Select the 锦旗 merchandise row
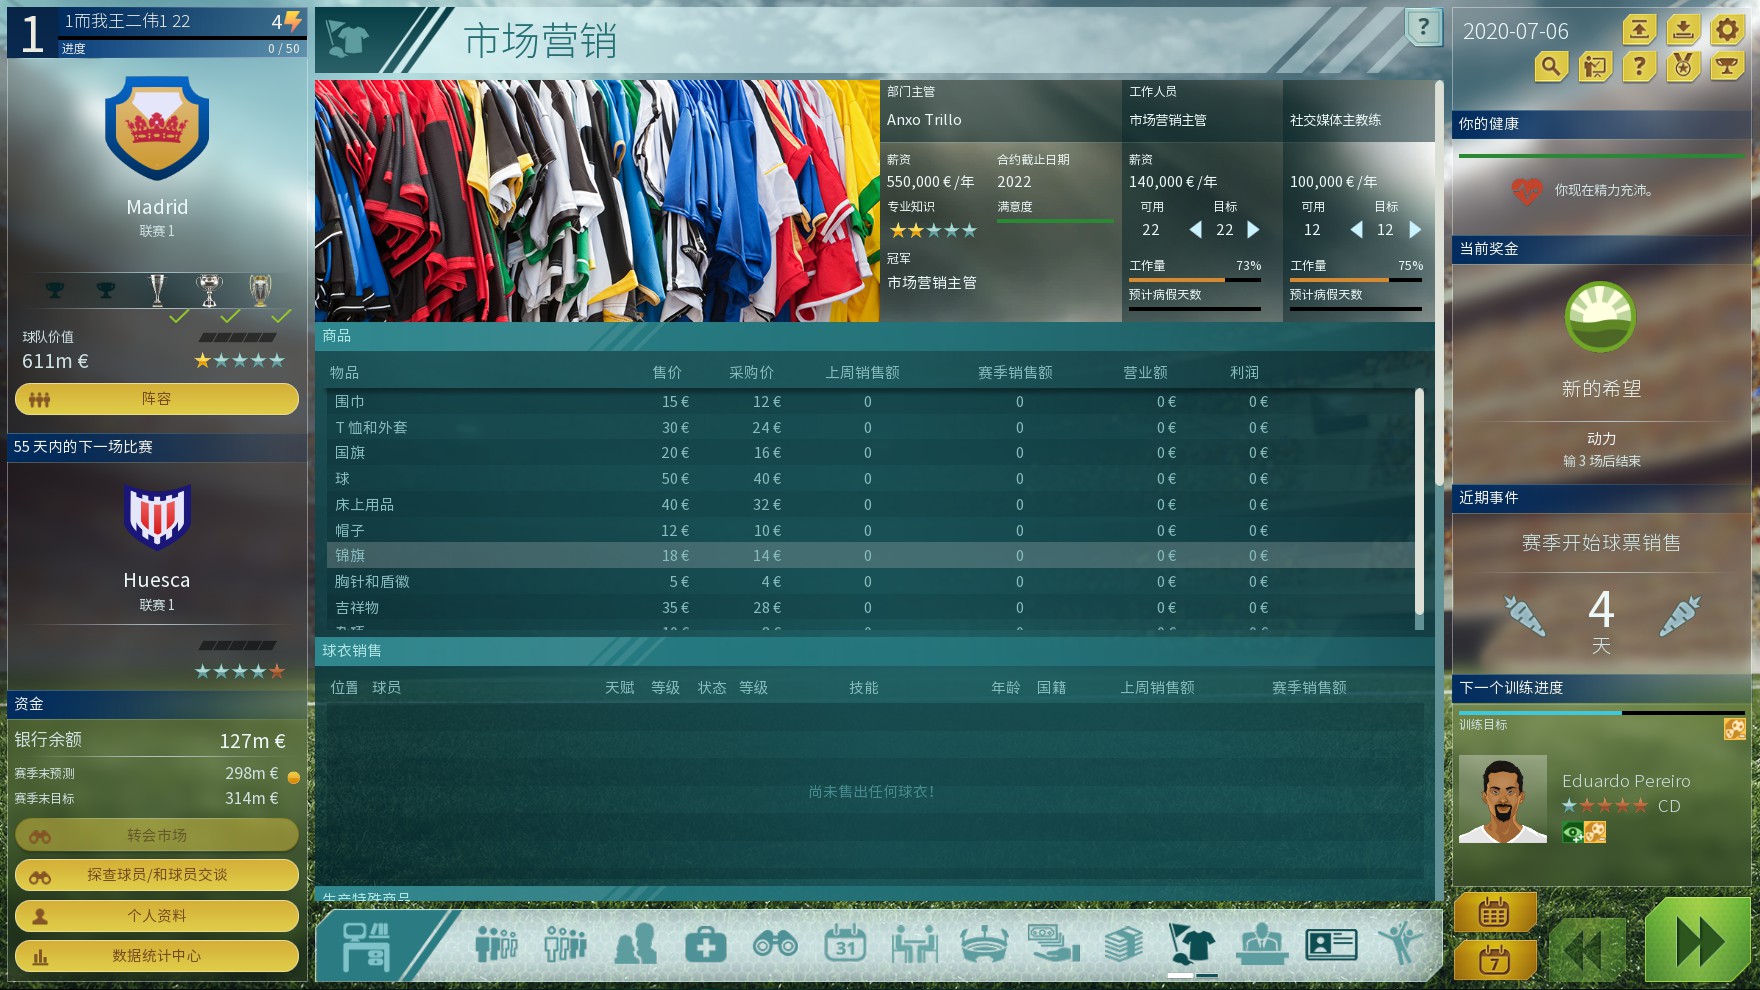This screenshot has width=1760, height=990. click(x=870, y=556)
